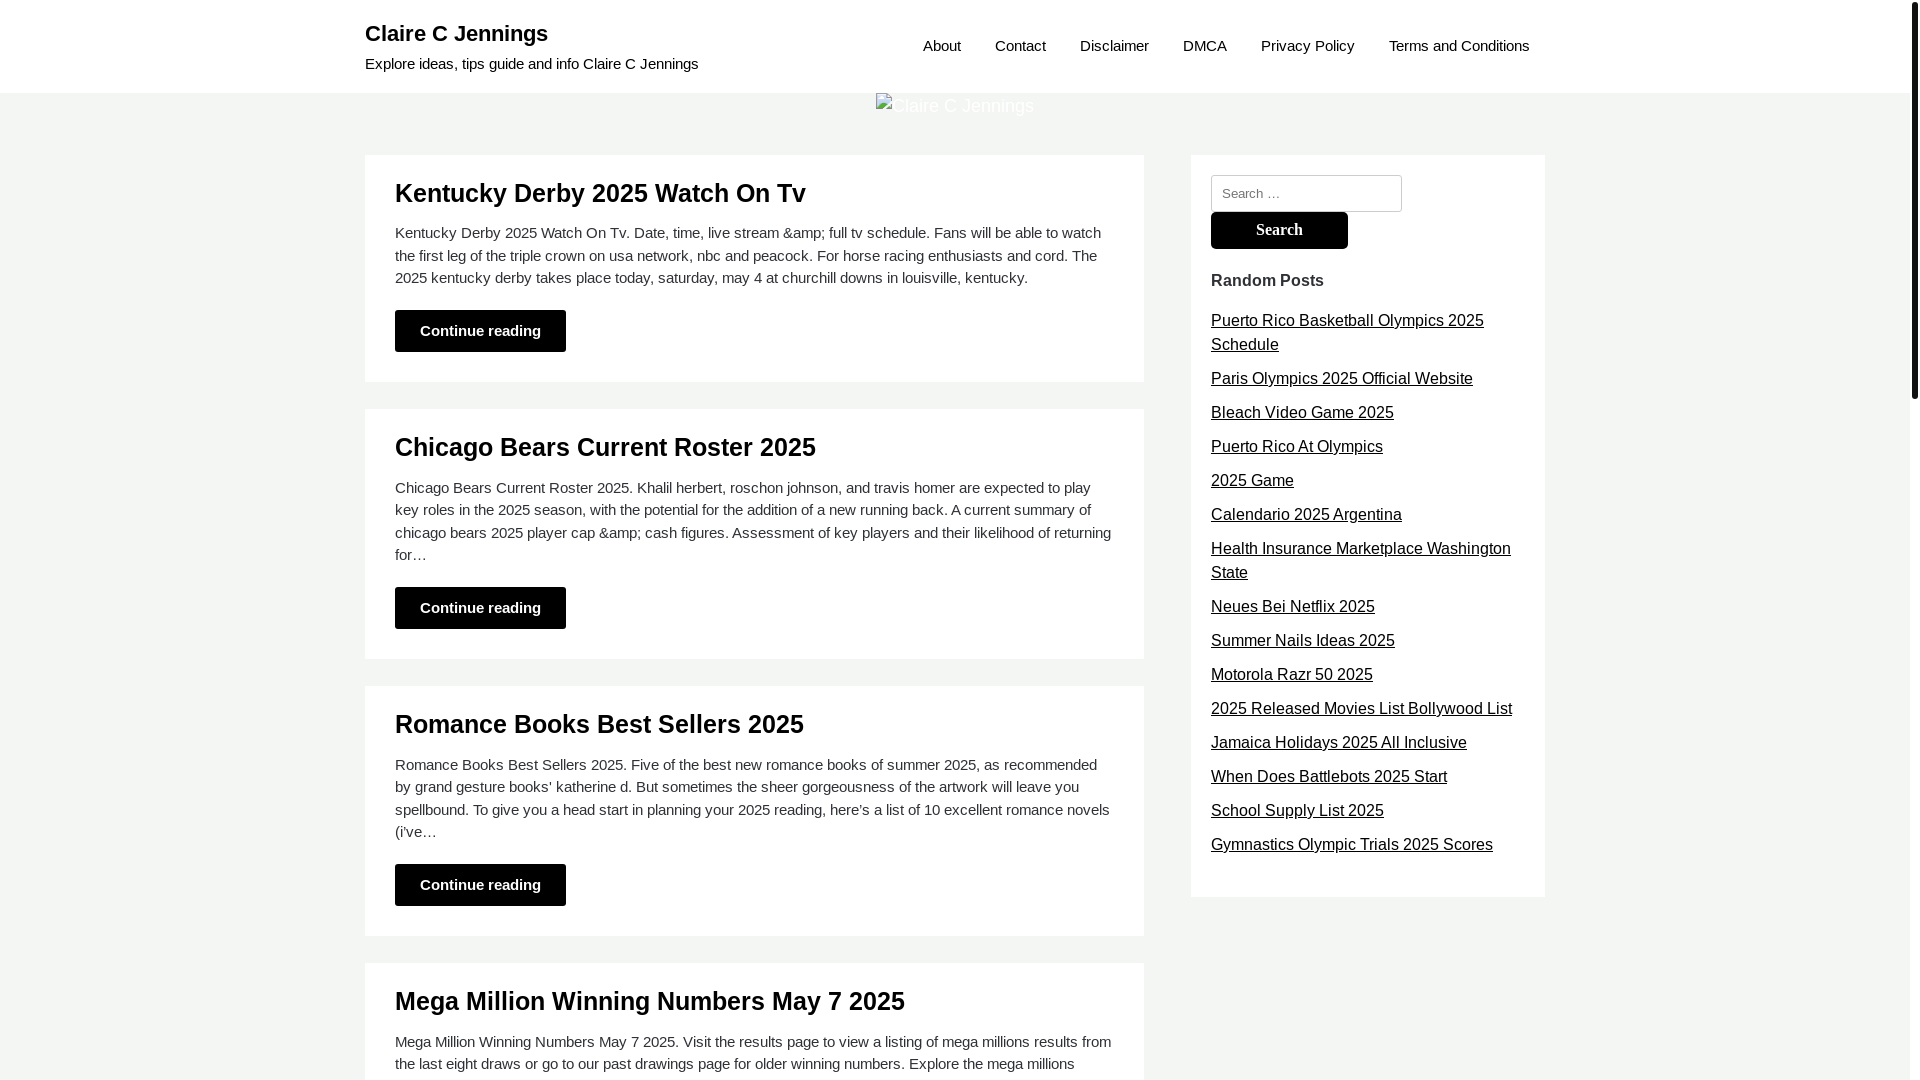Open the 2025 Game link
This screenshot has height=1080, width=1920.
pyautogui.click(x=1252, y=480)
